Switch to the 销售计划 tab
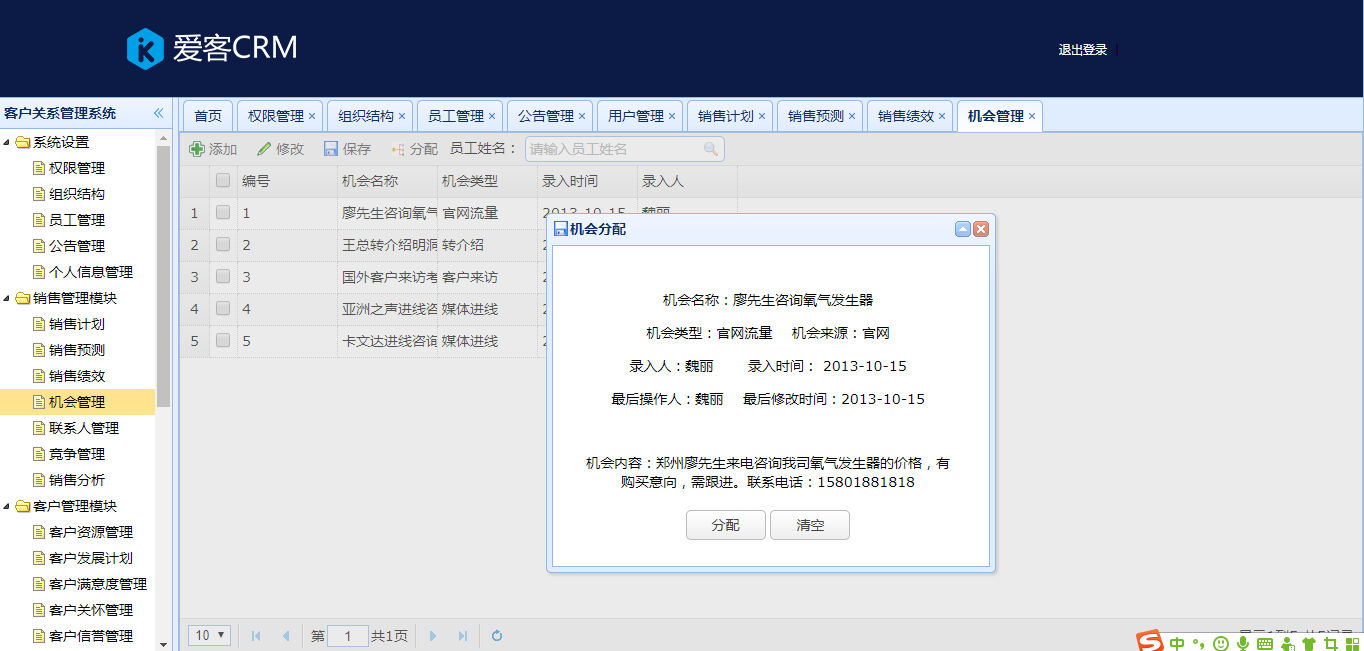 725,116
